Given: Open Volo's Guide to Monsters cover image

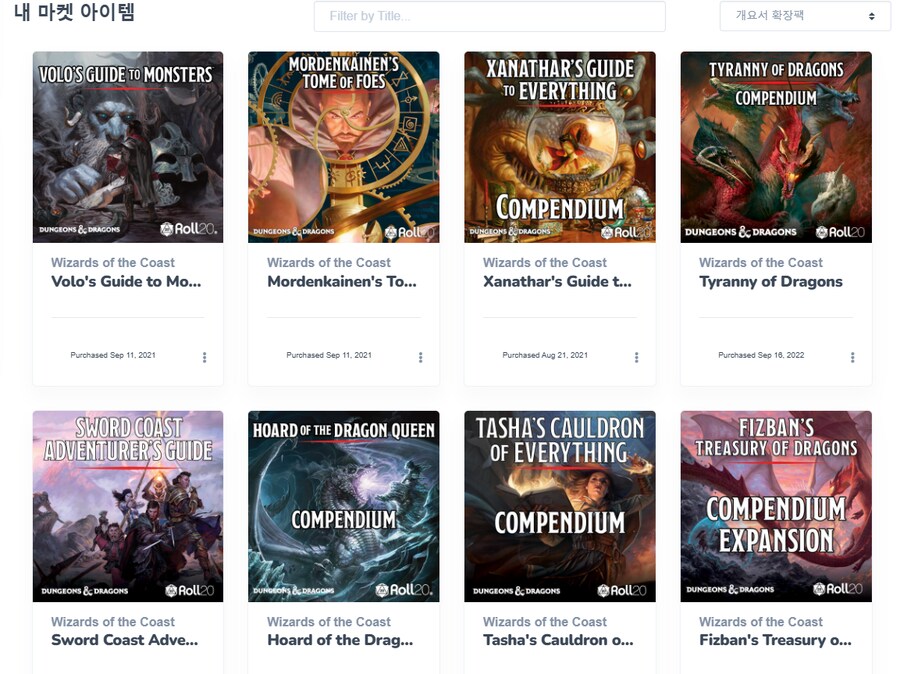Looking at the screenshot, I should [x=128, y=147].
